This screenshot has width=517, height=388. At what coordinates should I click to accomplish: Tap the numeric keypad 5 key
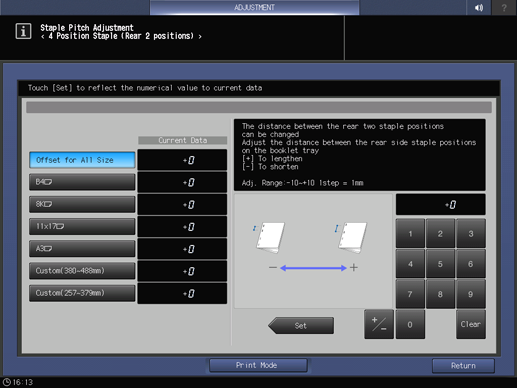440,264
